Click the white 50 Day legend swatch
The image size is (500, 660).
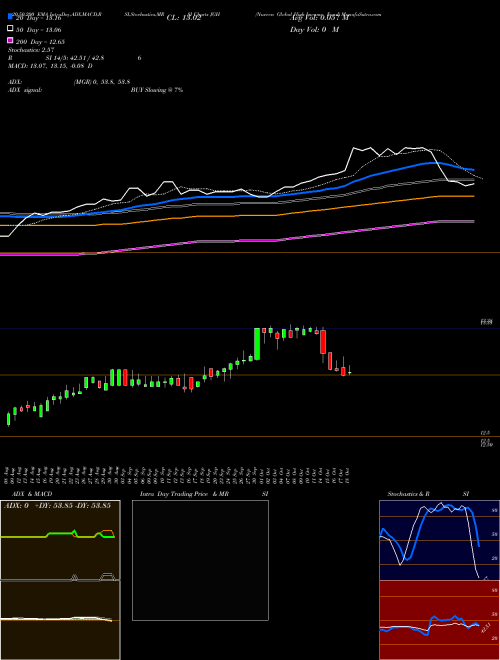pyautogui.click(x=10, y=28)
